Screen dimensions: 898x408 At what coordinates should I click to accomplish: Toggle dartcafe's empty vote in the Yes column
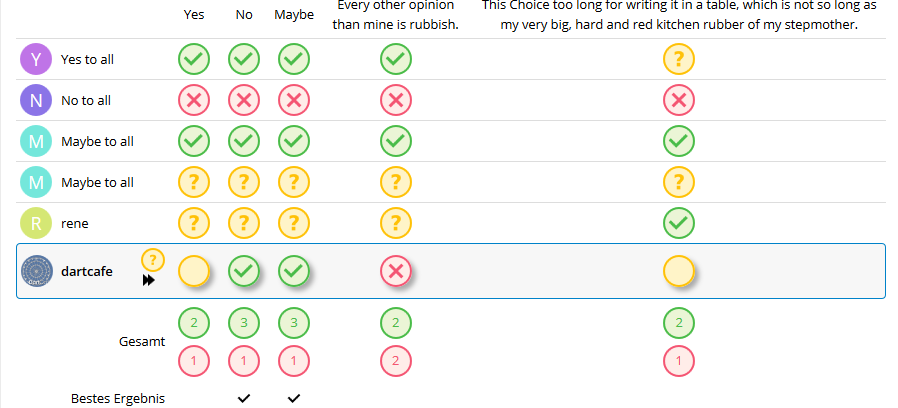(x=194, y=271)
